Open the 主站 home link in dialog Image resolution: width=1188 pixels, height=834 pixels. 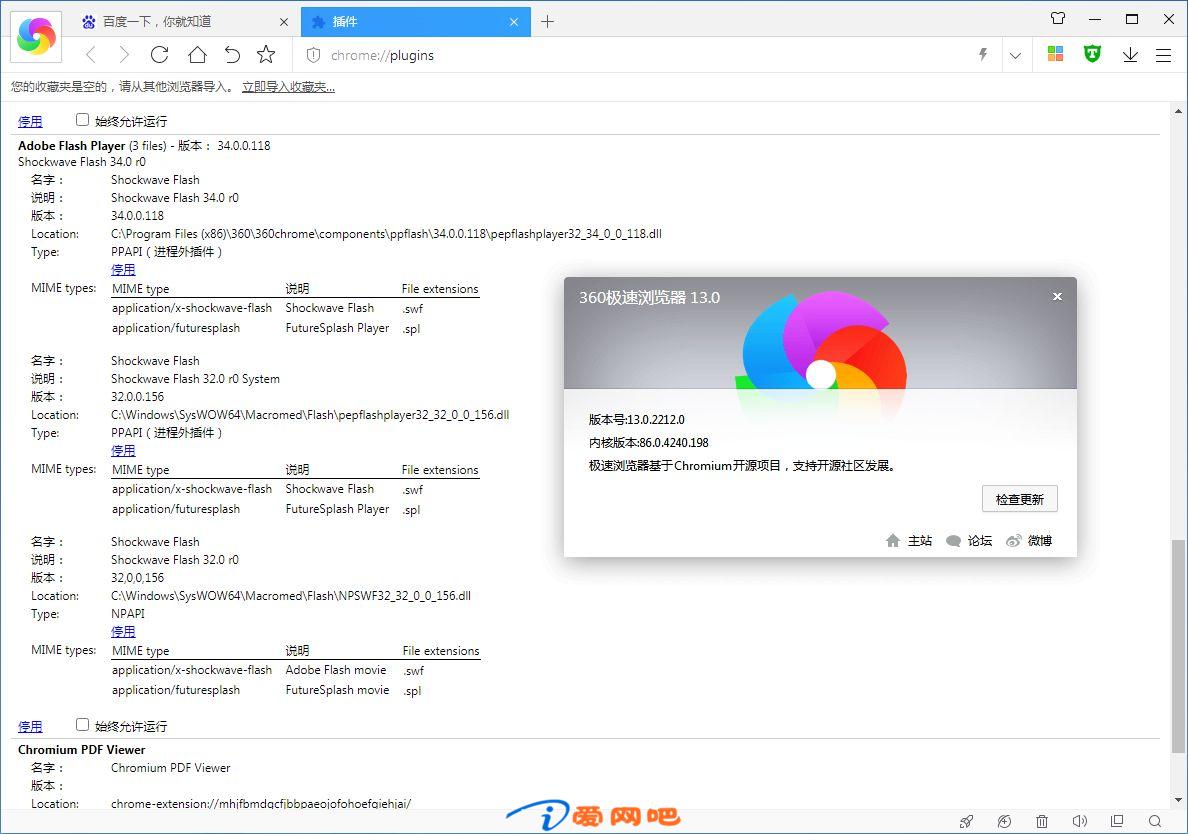[909, 541]
